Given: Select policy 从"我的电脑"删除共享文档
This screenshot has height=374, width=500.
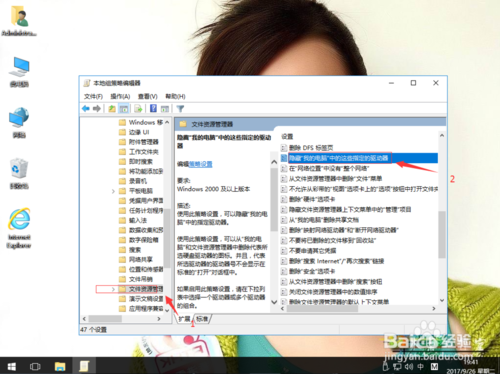Looking at the screenshot, I should point(324,220).
